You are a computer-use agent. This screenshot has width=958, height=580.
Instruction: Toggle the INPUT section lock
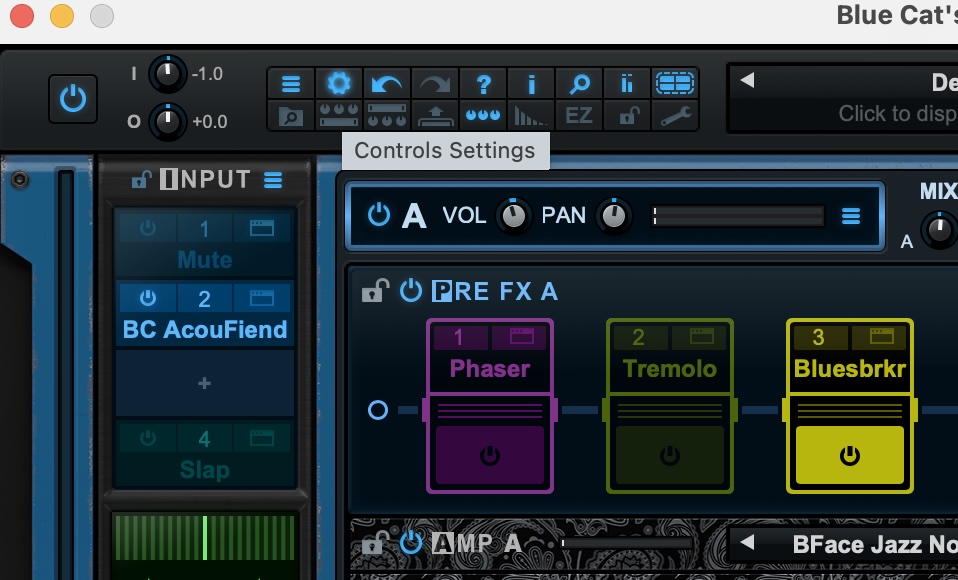[x=142, y=179]
